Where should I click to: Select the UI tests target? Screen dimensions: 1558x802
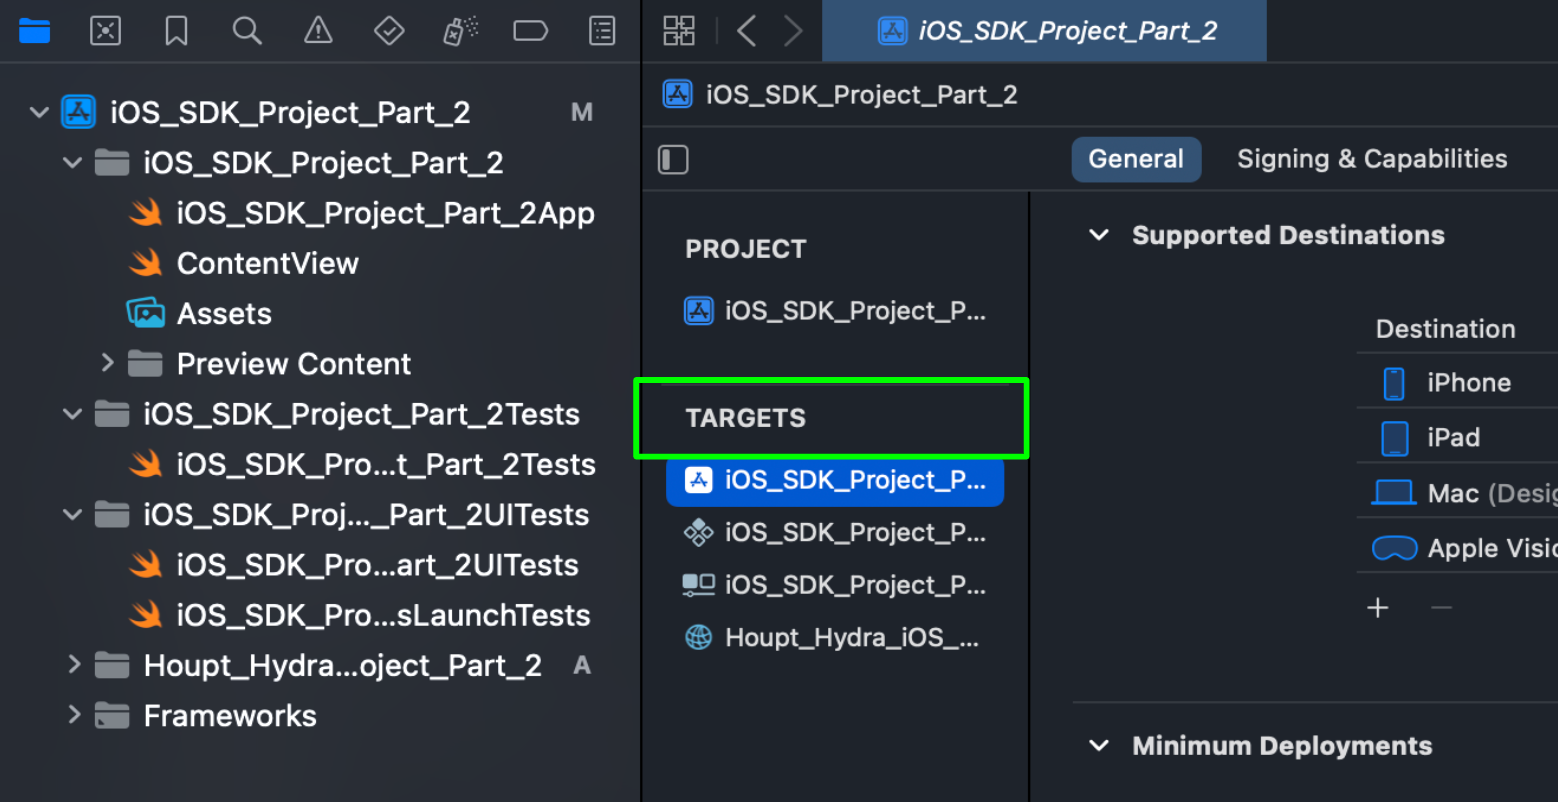coord(835,585)
